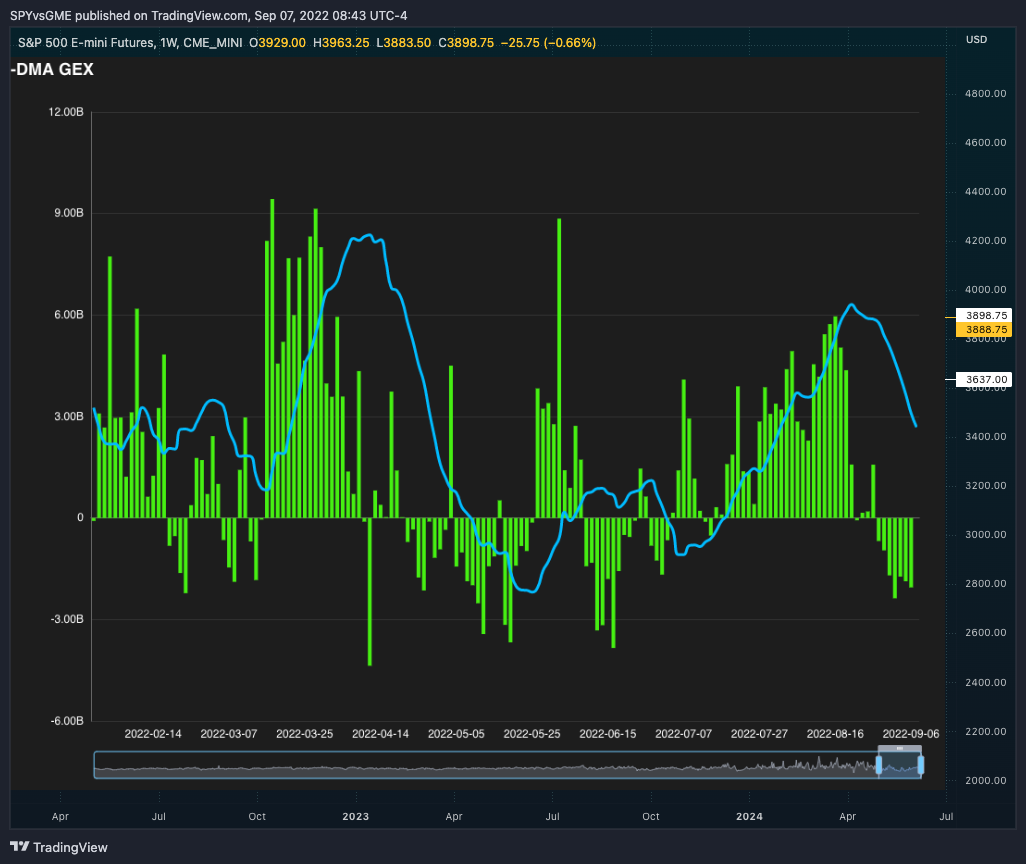This screenshot has width=1026, height=864.
Task: Click the 2023 label on time axis
Action: click(x=356, y=816)
